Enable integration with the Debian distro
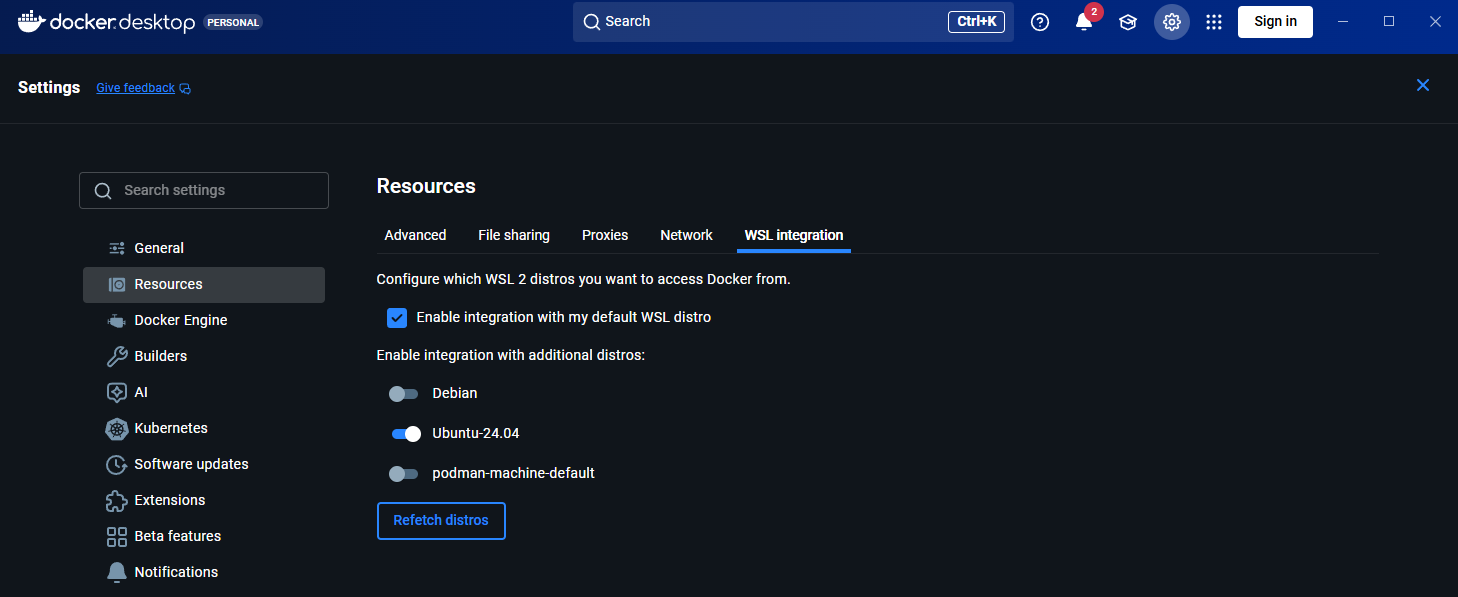This screenshot has width=1458, height=597. coord(404,393)
